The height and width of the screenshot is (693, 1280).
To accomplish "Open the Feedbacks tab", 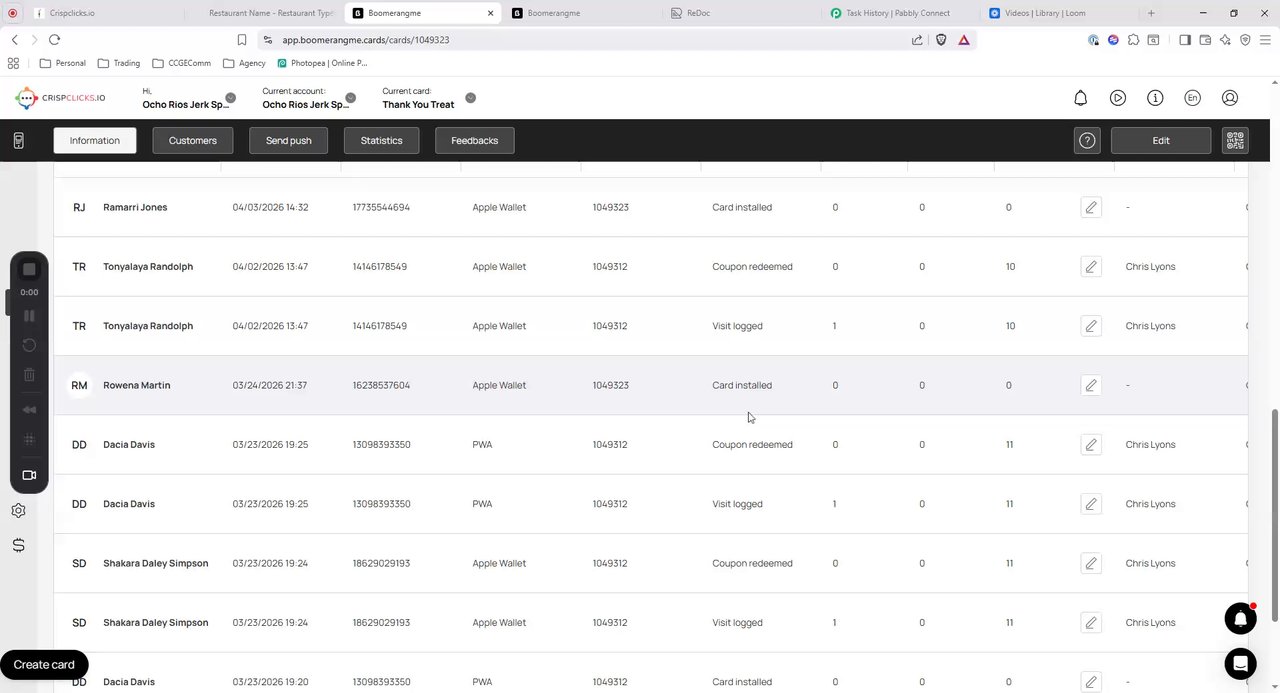I will [475, 141].
